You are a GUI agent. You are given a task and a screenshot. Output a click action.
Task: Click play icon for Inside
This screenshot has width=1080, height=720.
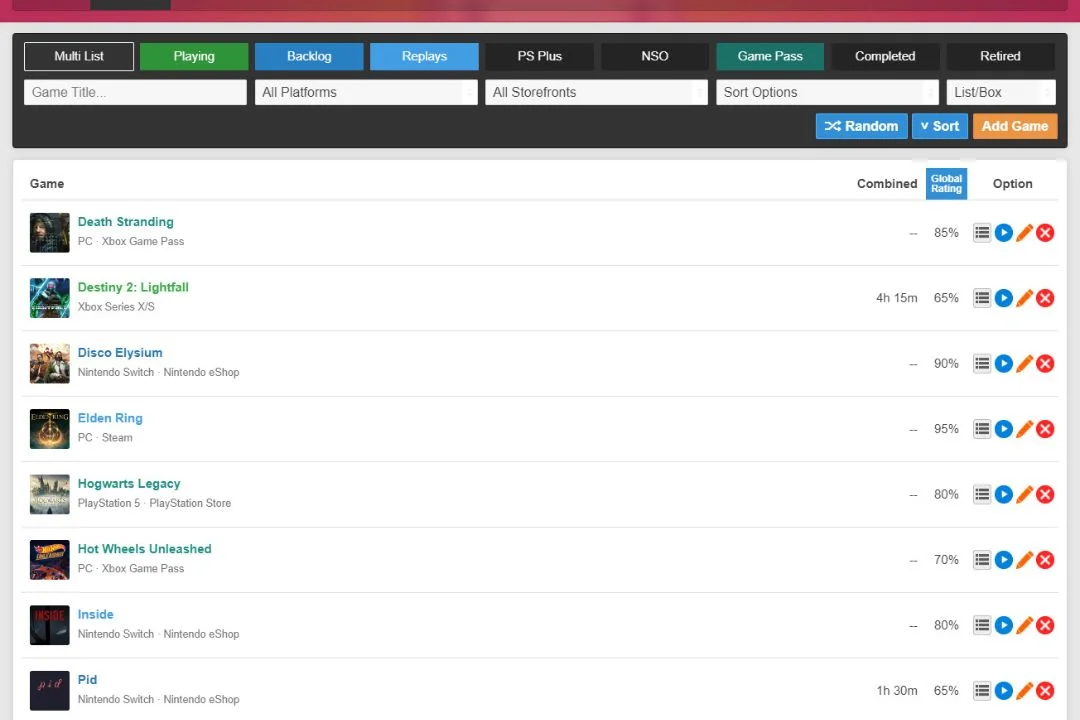click(x=1004, y=626)
